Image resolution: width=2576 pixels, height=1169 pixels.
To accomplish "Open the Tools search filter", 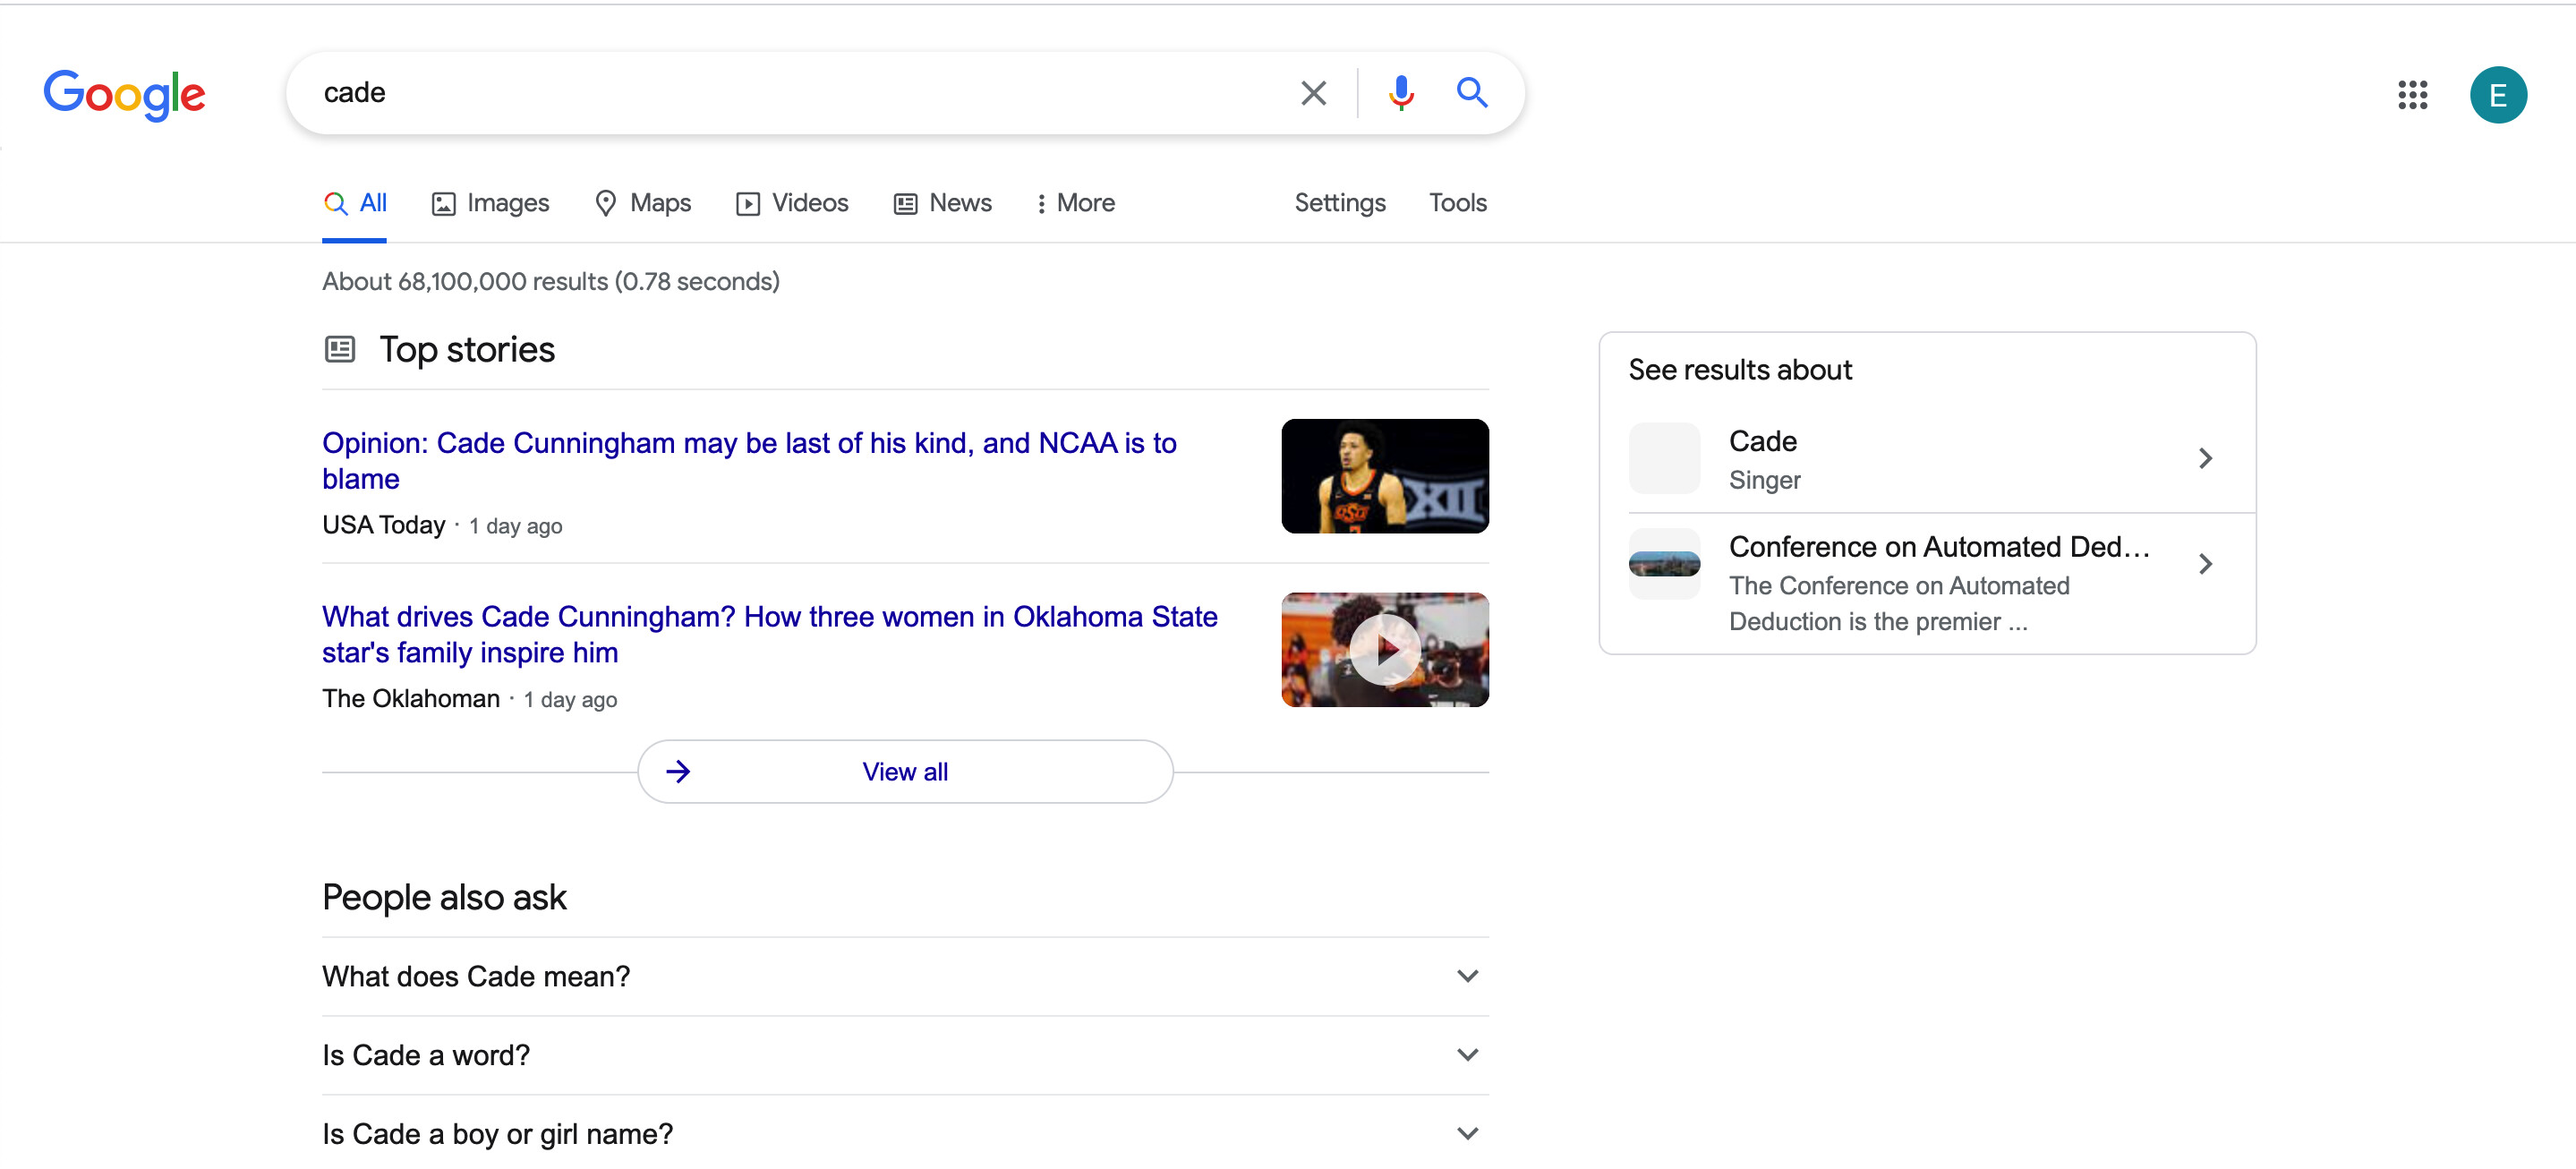I will 1457,203.
